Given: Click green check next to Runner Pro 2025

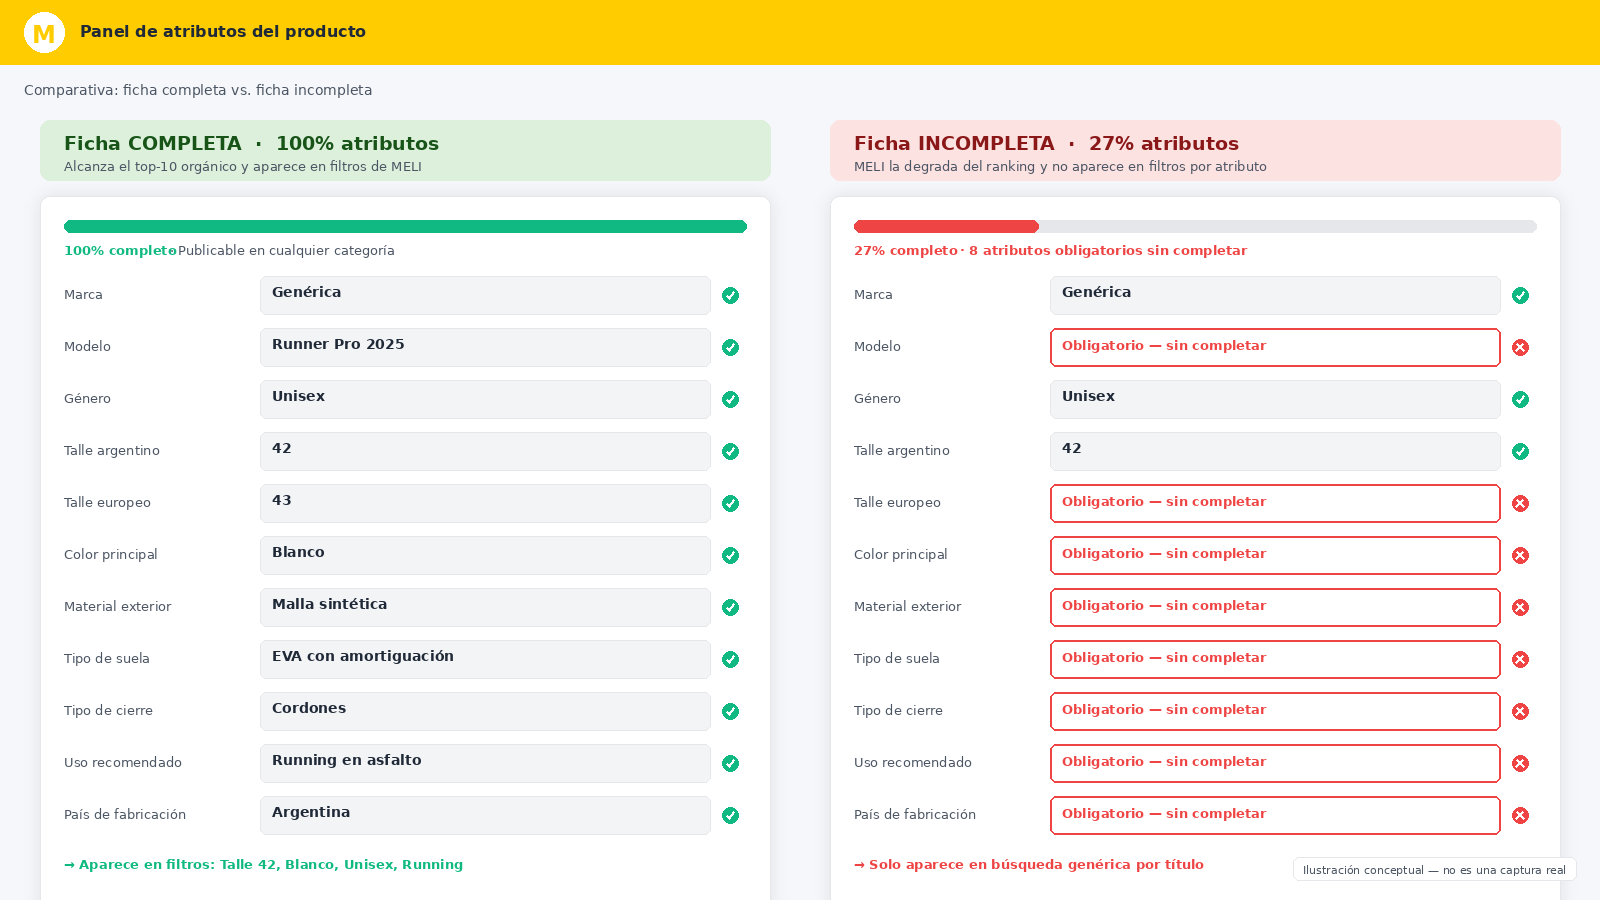Looking at the screenshot, I should tap(731, 347).
